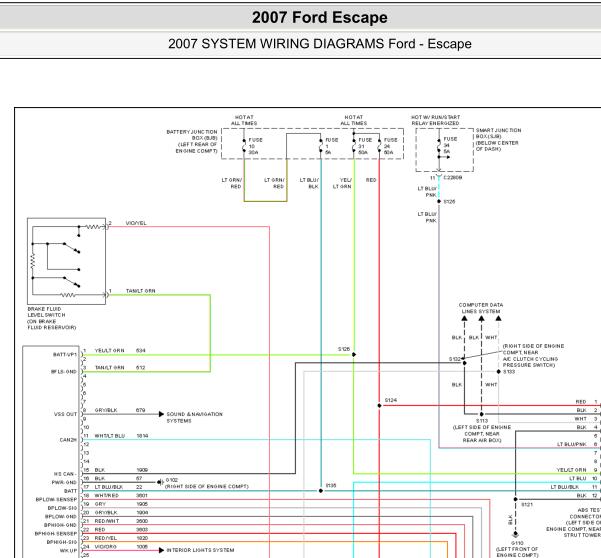
Task: Click the 'GRY/BLK 1904' wire label
Action: [x=121, y=512]
